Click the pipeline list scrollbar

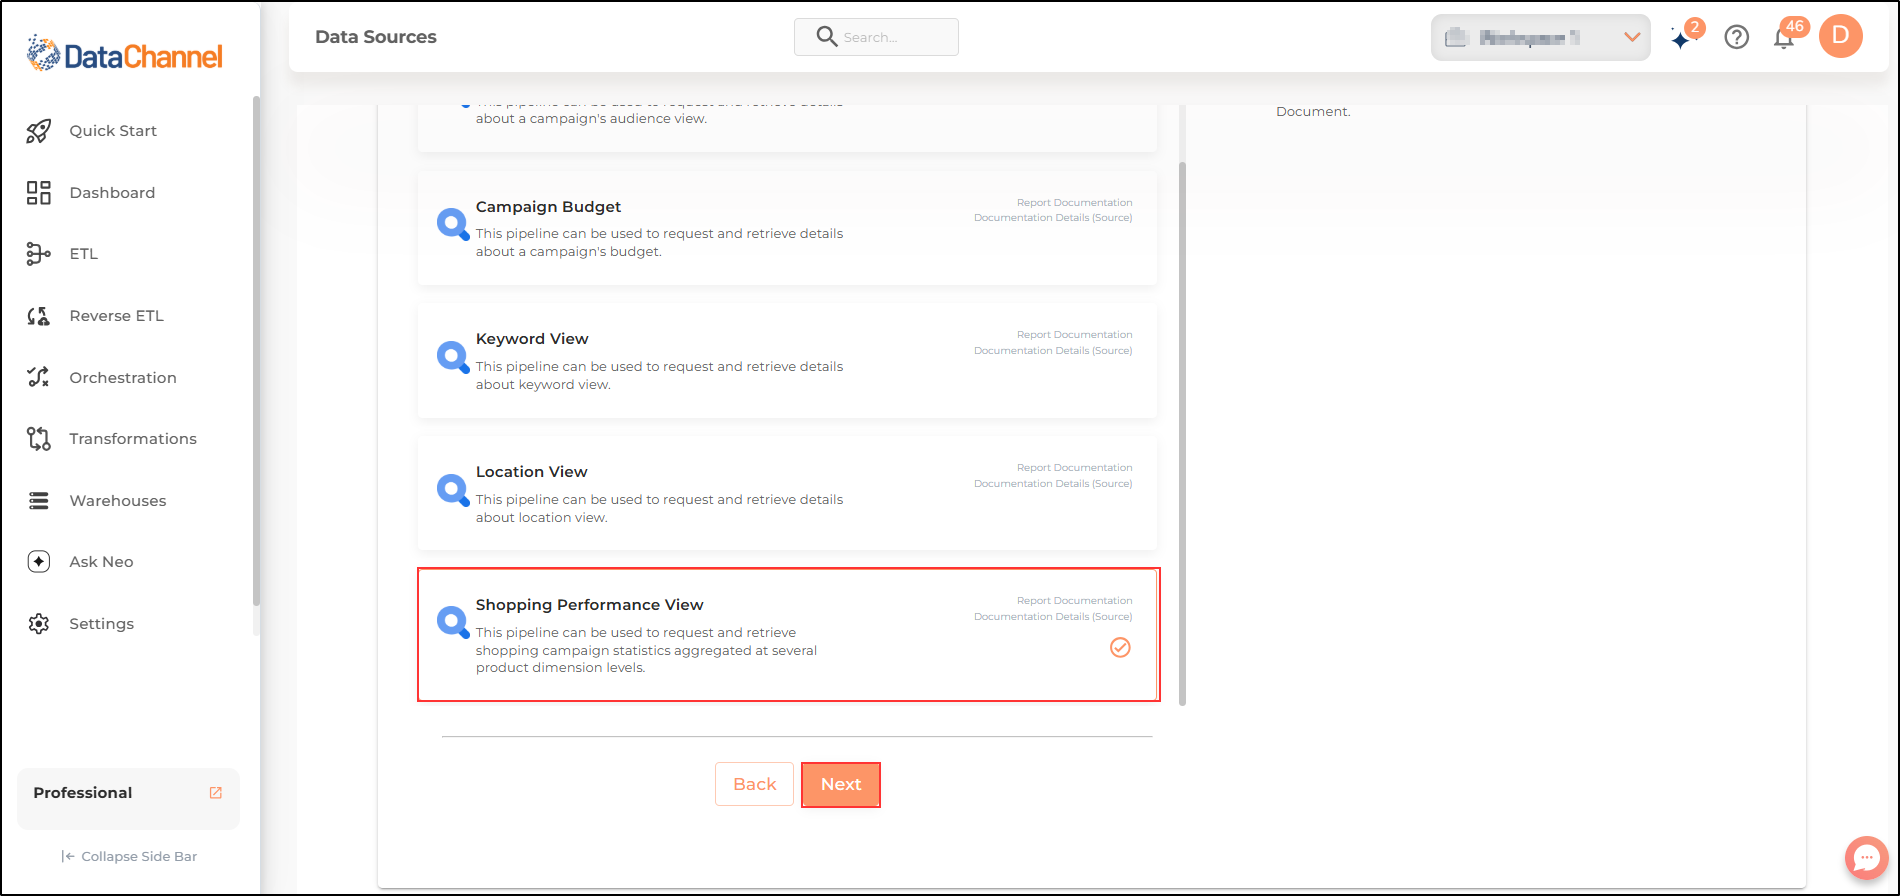1183,434
